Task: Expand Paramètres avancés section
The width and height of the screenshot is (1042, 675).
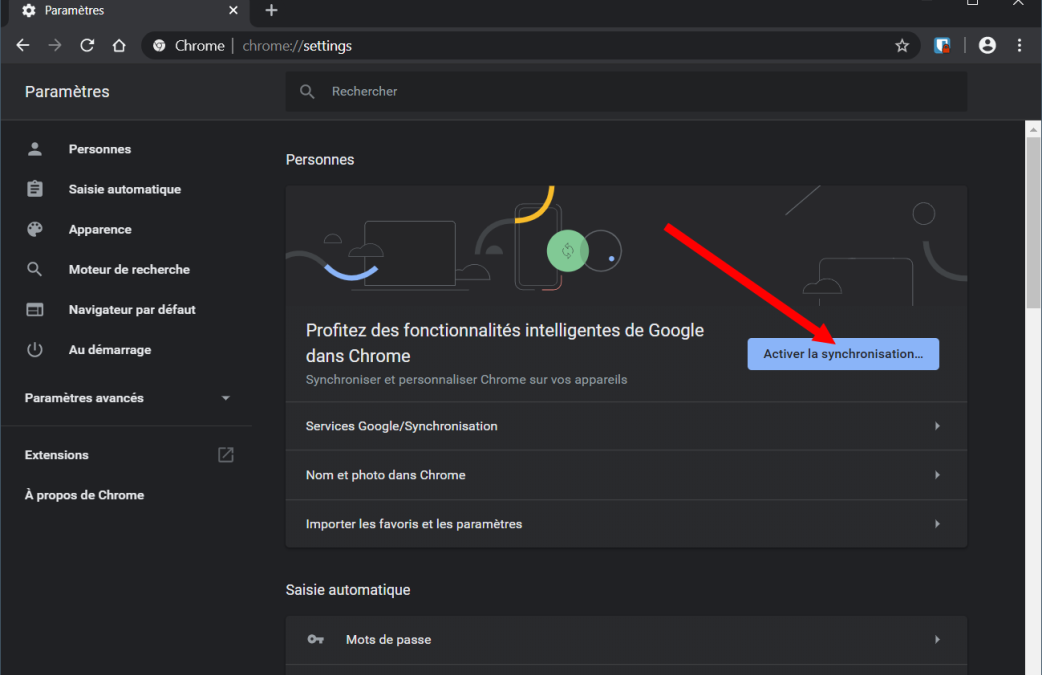Action: [127, 398]
